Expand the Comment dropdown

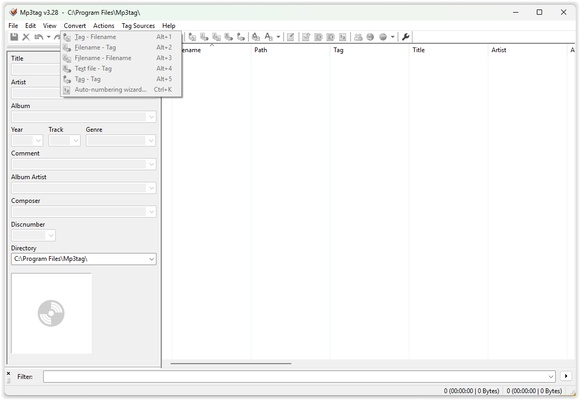coord(151,164)
